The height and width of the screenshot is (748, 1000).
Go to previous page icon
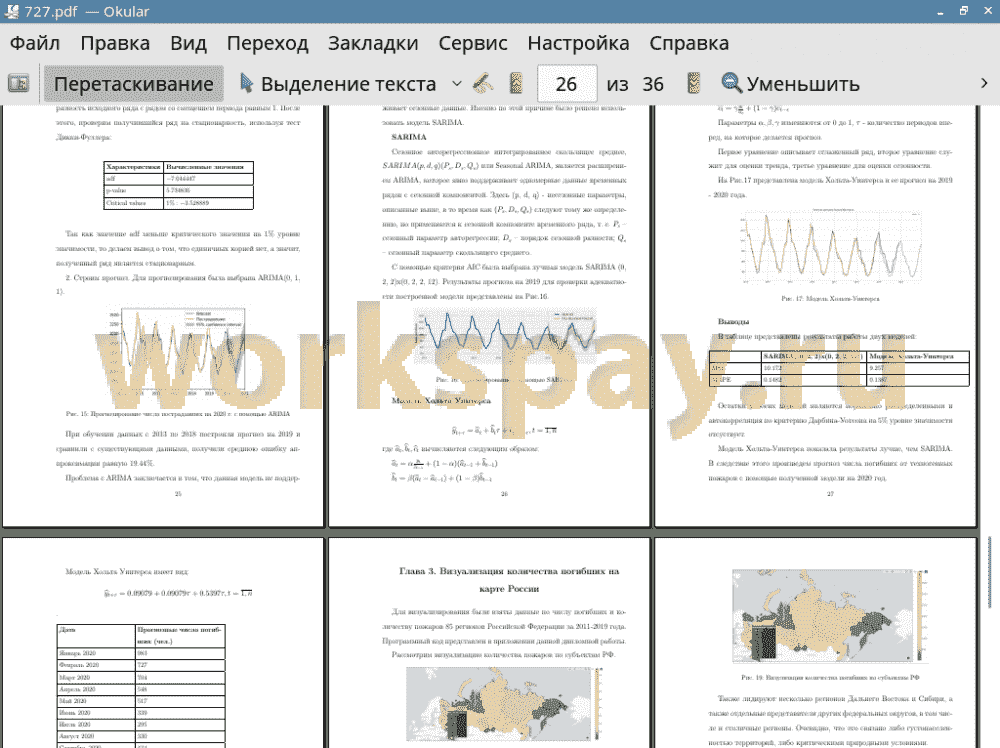coord(516,84)
